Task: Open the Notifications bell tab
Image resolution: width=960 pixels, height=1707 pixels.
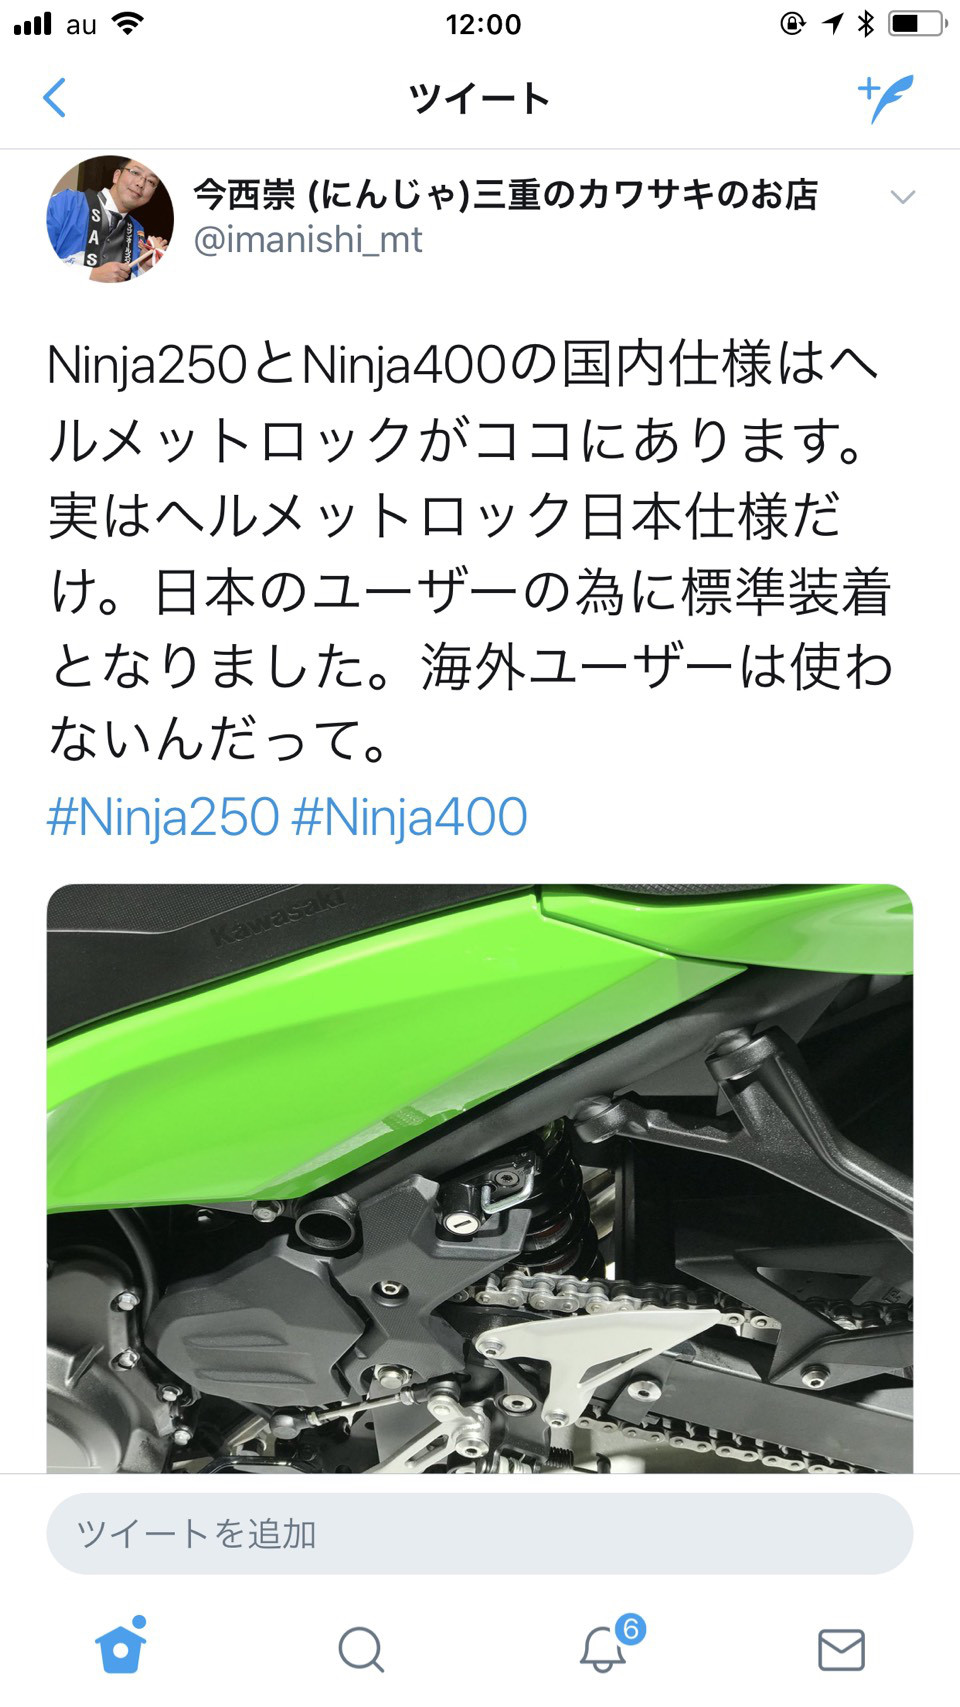Action: pos(603,1649)
